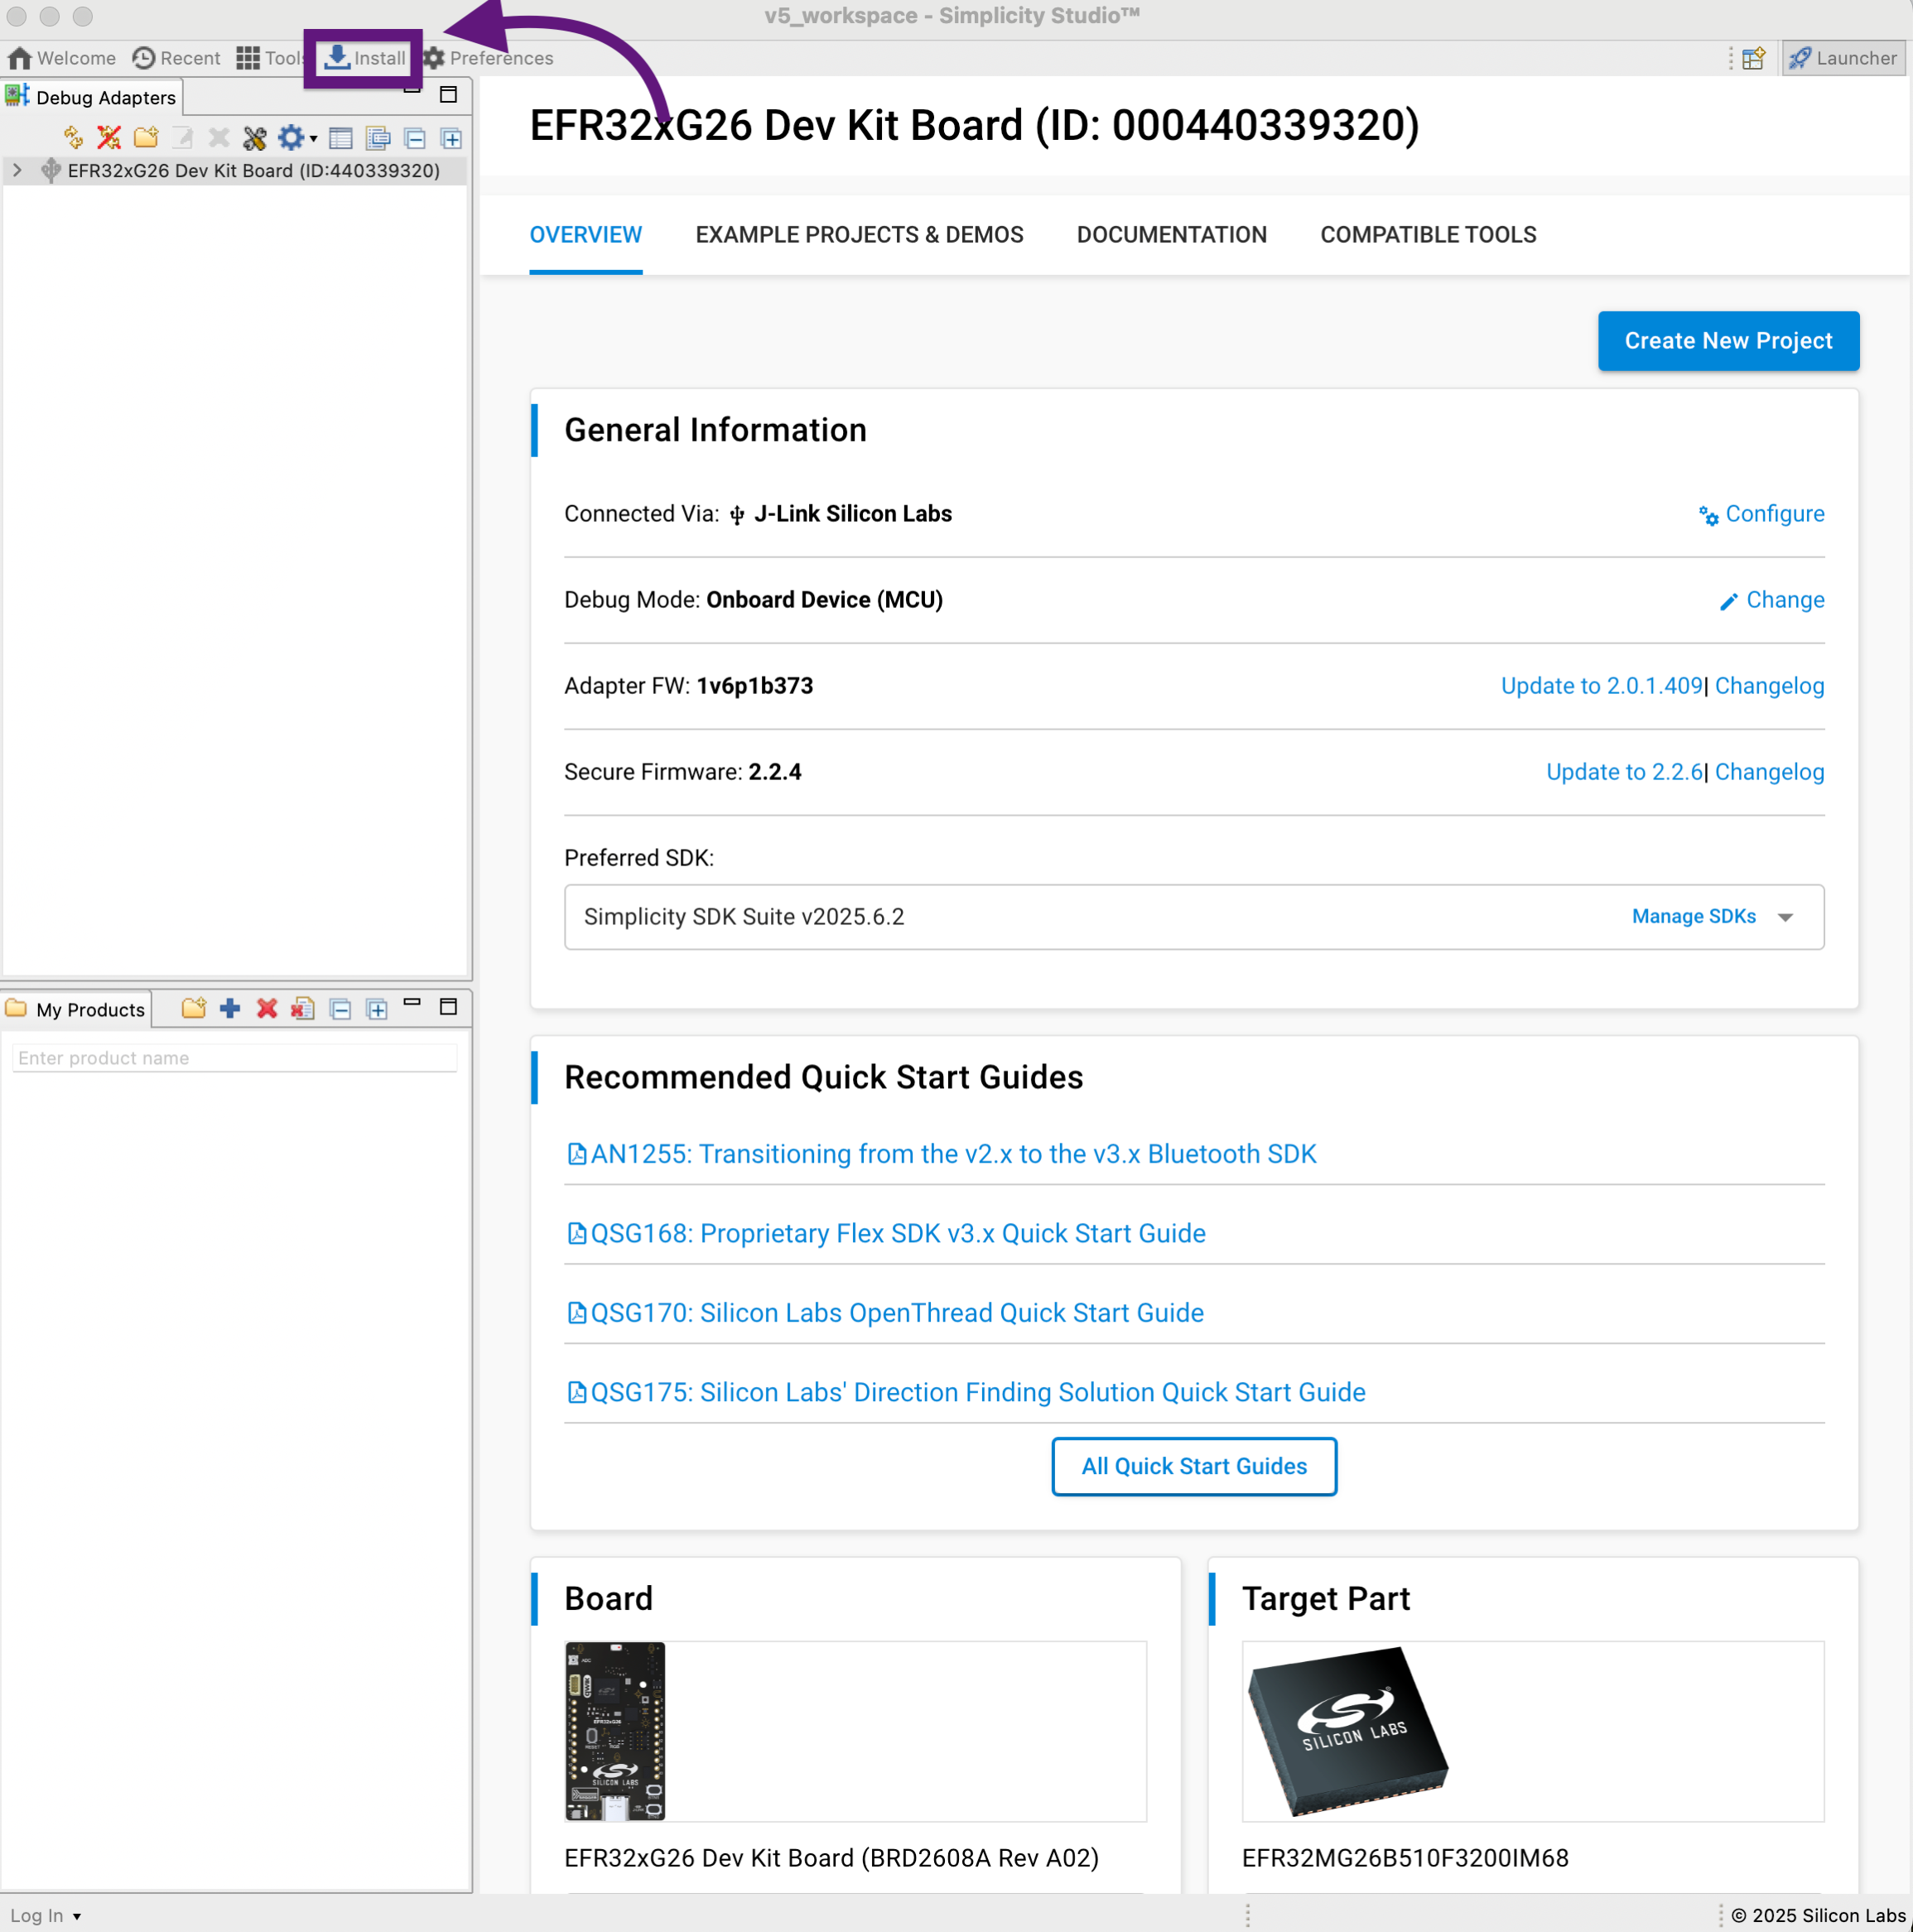Click the 'Secure Firmware: 2.2.4' text
The width and height of the screenshot is (1913, 1932).
[683, 772]
